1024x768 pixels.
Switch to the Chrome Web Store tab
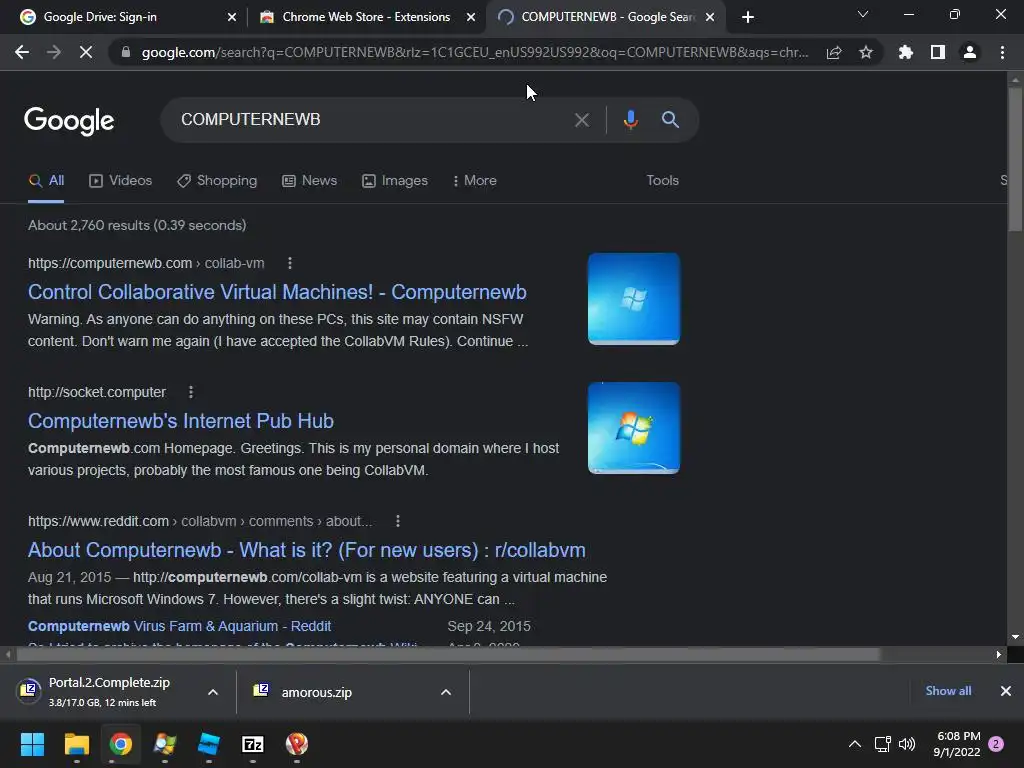coord(366,17)
